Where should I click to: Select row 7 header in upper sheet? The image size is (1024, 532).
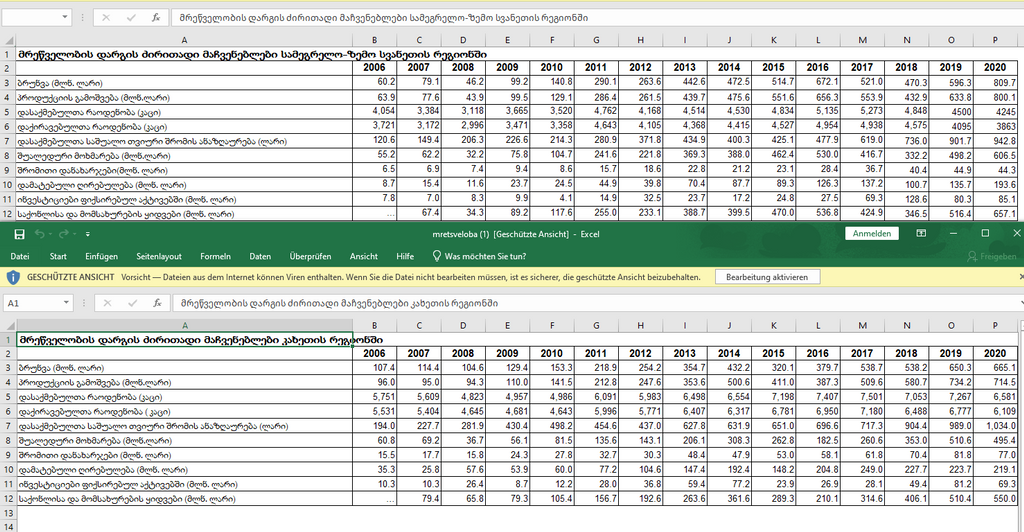click(7, 141)
